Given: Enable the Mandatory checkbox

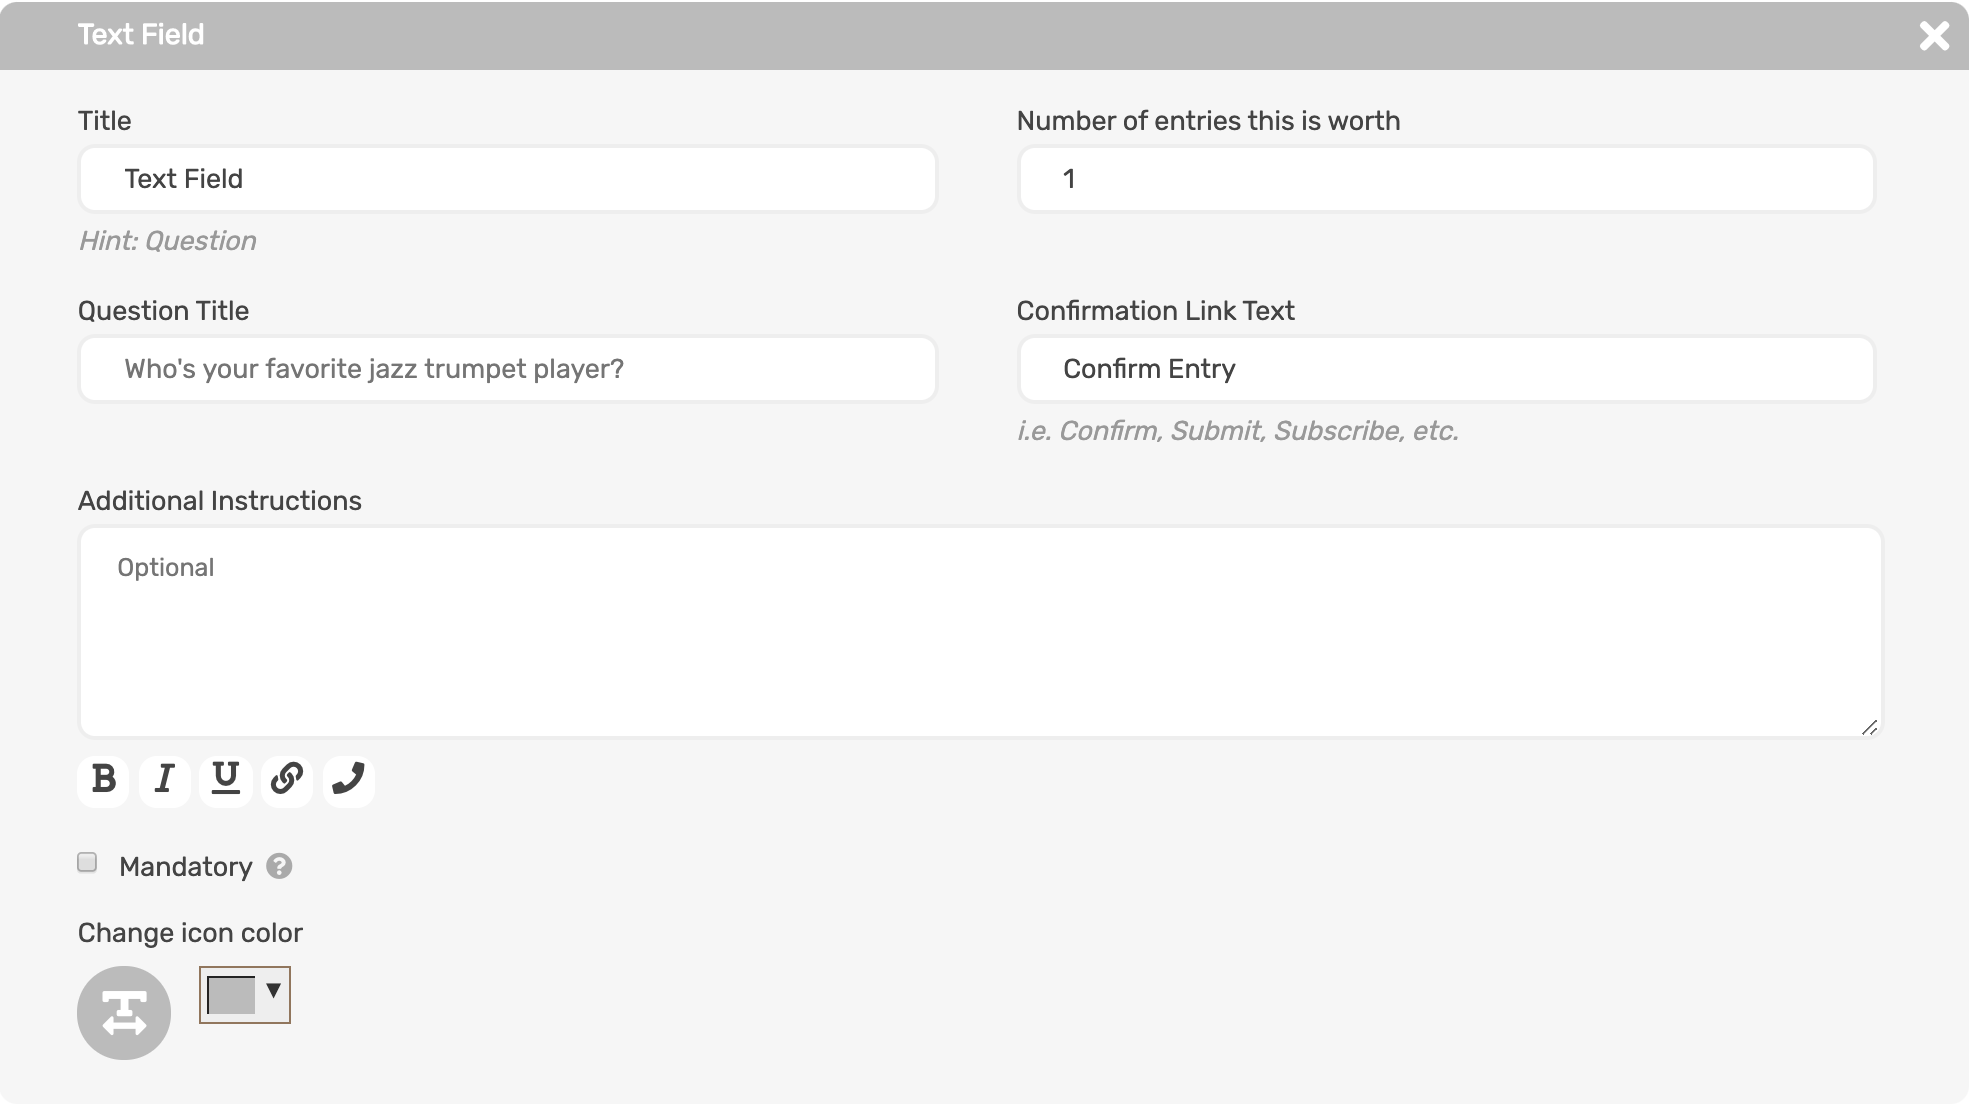Looking at the screenshot, I should 88,863.
